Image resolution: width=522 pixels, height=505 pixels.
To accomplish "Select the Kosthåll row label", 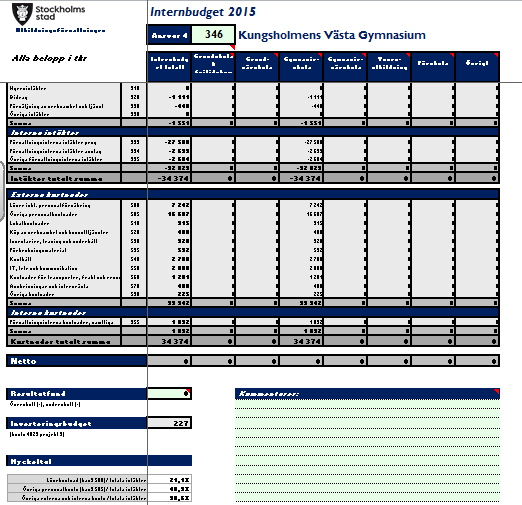I will 21,259.
